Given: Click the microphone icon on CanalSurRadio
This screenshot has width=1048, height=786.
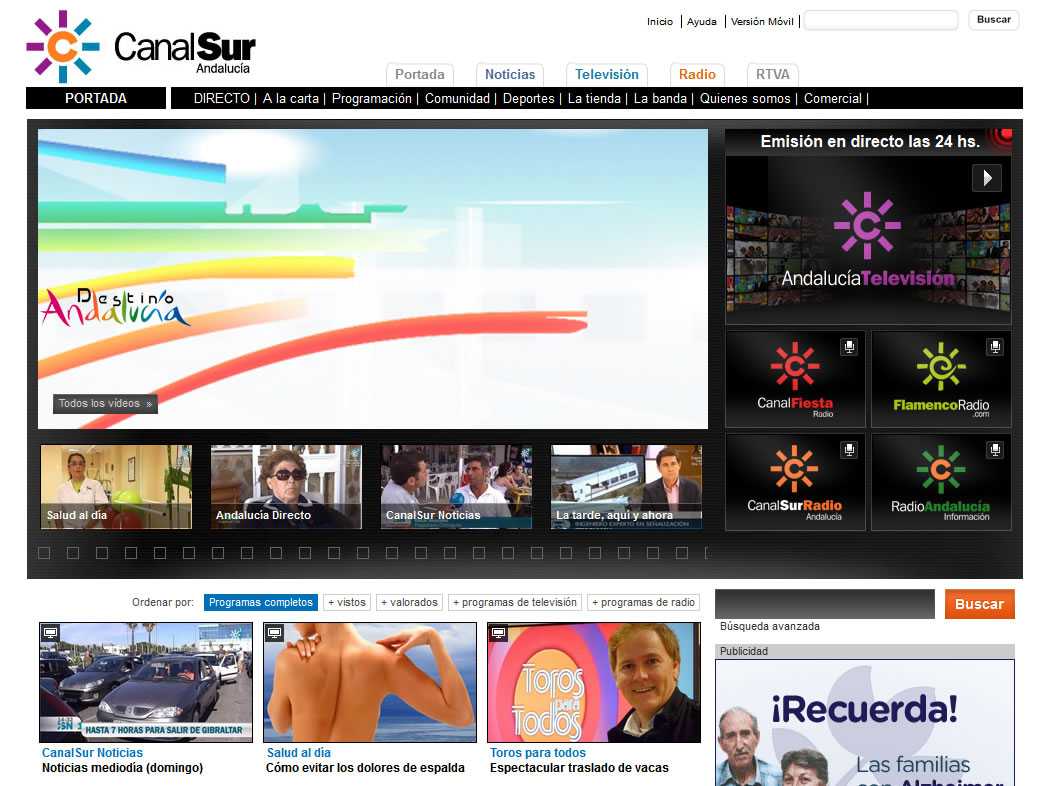Looking at the screenshot, I should (849, 450).
